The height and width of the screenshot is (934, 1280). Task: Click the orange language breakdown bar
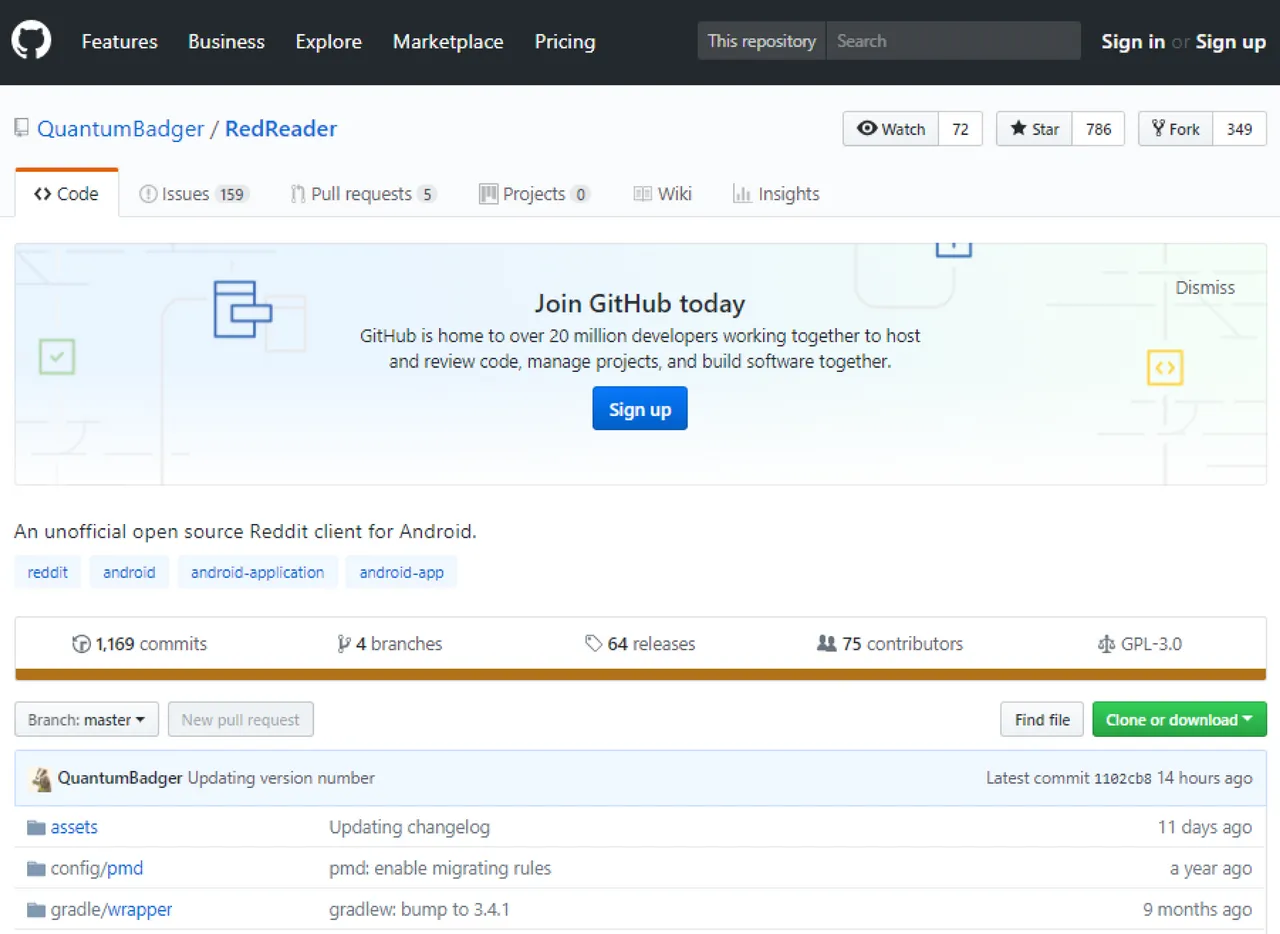pyautogui.click(x=640, y=675)
